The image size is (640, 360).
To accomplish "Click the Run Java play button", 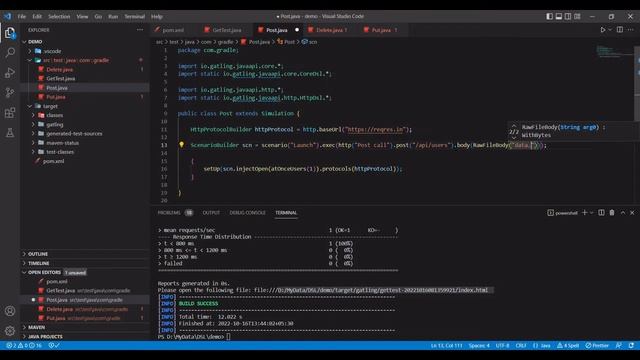I will (x=602, y=30).
